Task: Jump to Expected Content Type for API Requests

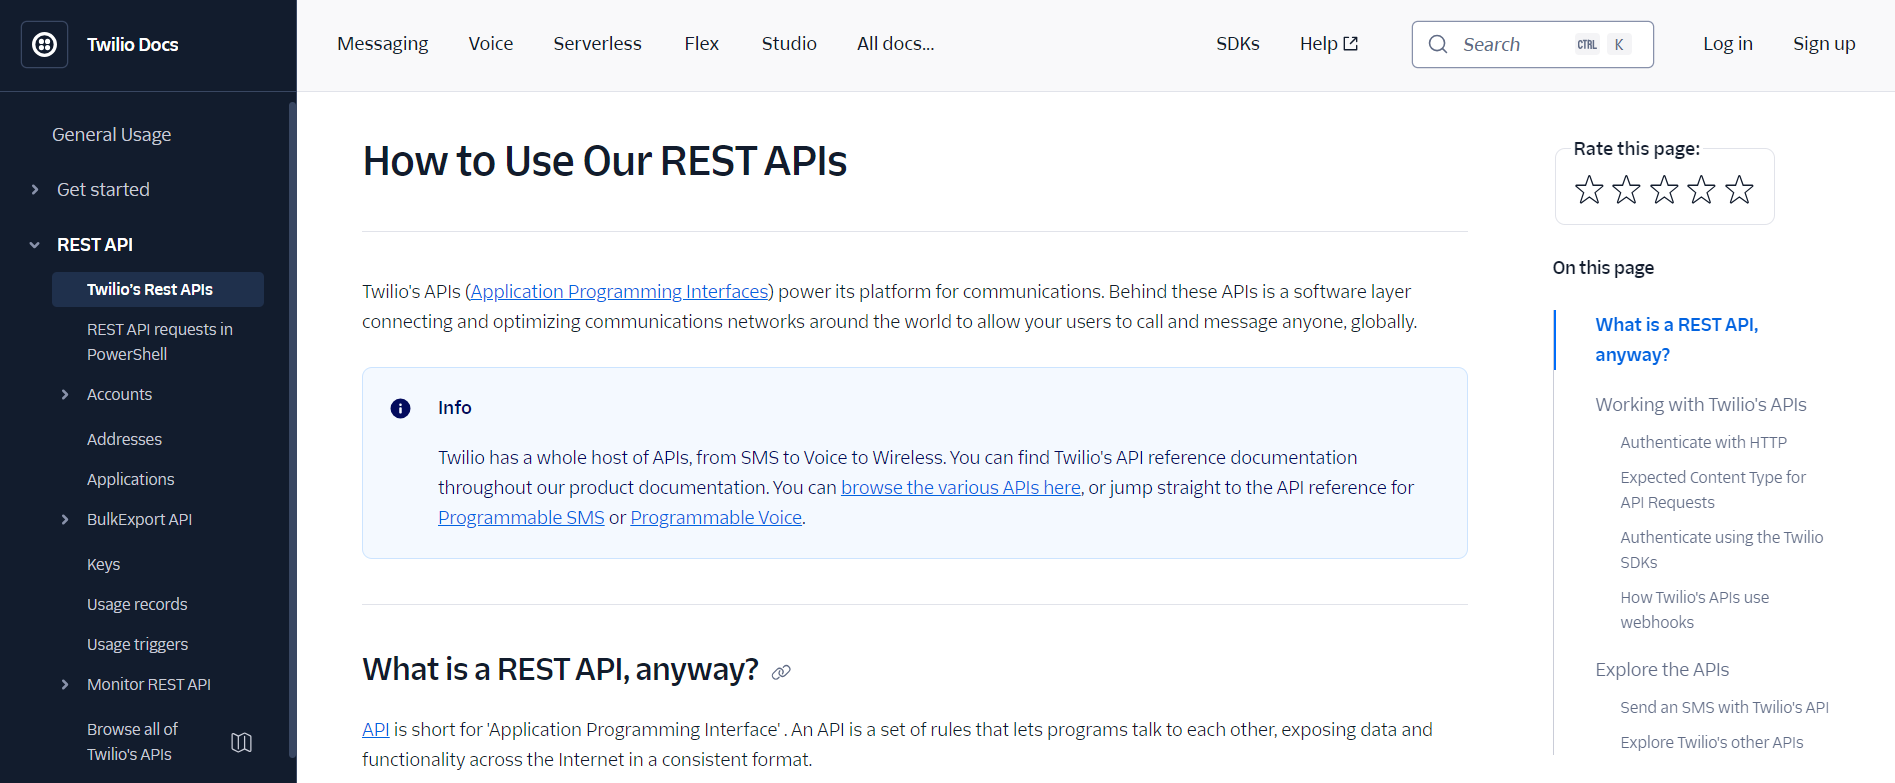Action: (x=1713, y=490)
